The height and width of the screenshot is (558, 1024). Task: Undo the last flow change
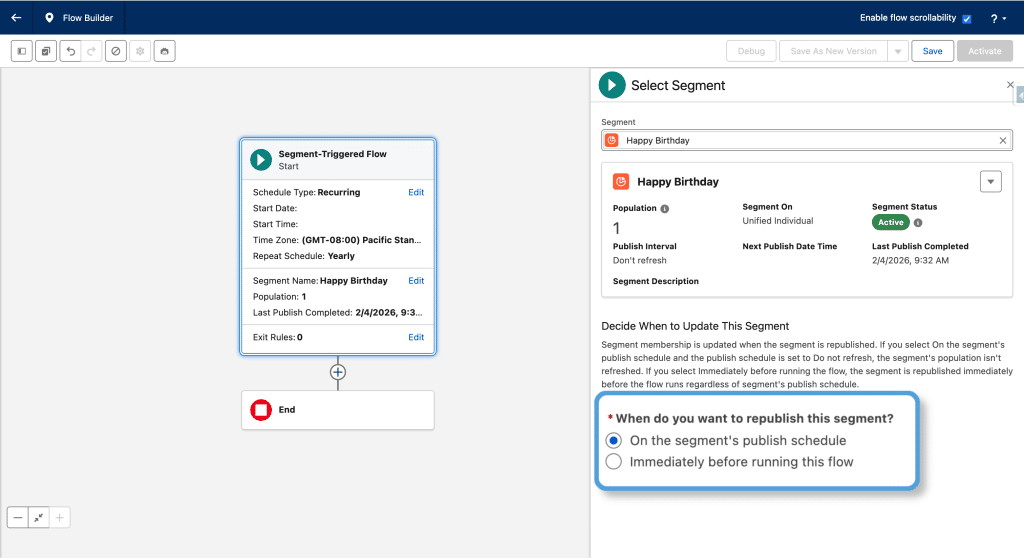(x=70, y=51)
